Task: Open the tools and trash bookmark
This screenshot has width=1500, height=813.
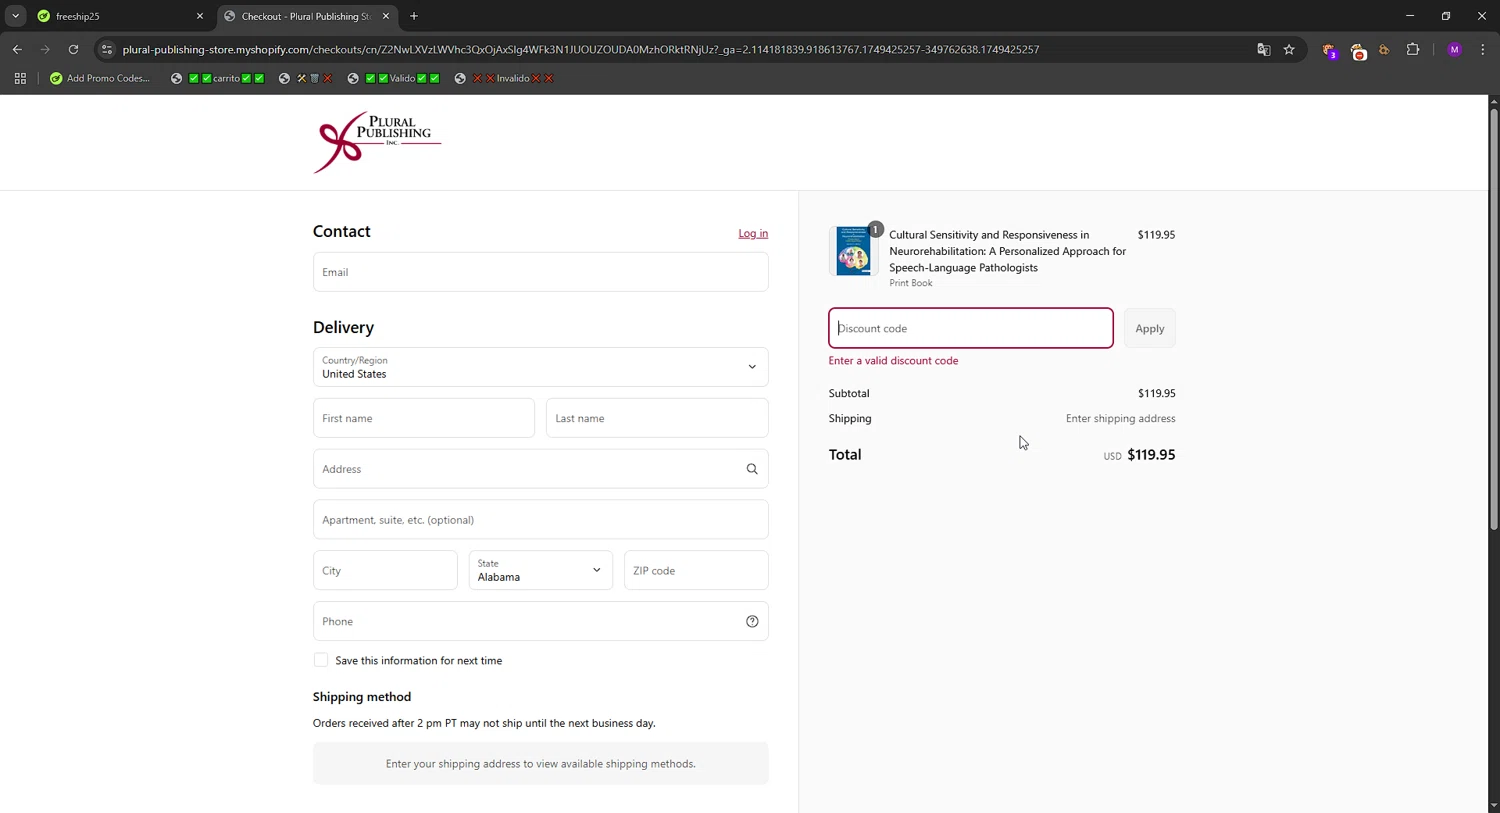Action: point(305,78)
